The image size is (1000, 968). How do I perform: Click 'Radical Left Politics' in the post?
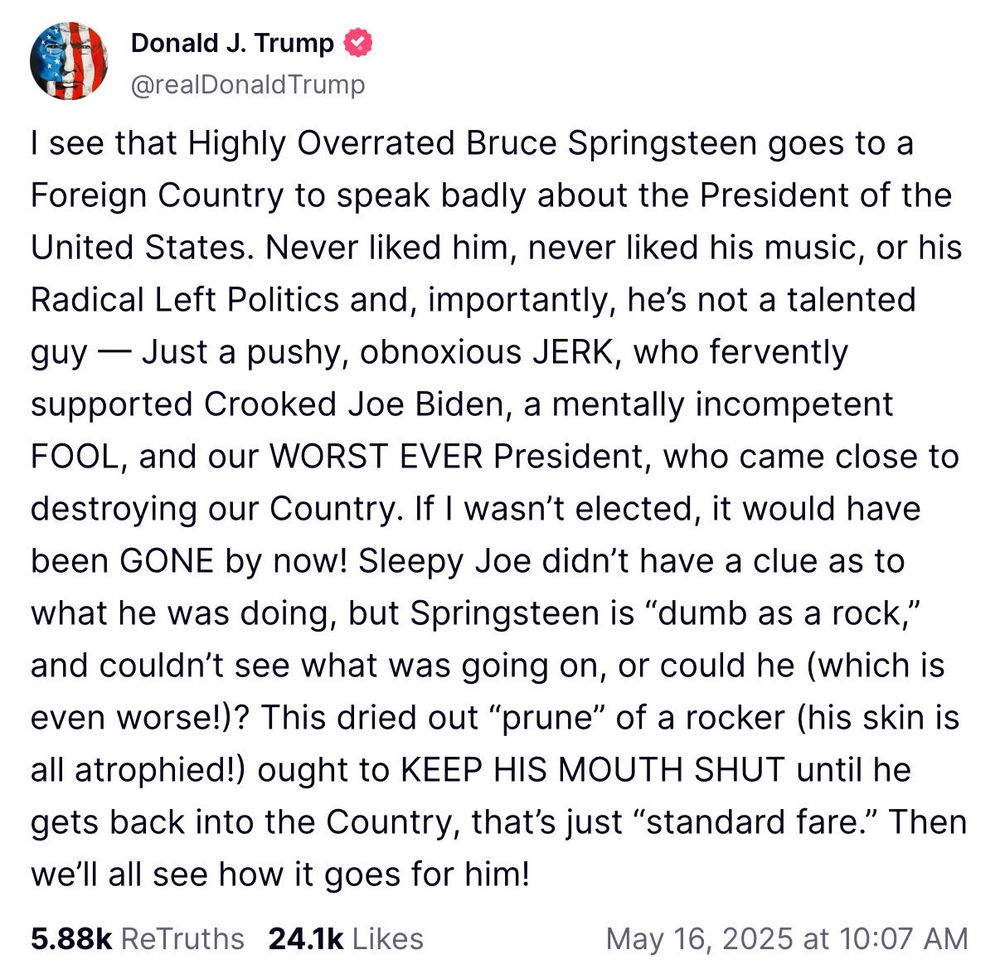[x=185, y=299]
